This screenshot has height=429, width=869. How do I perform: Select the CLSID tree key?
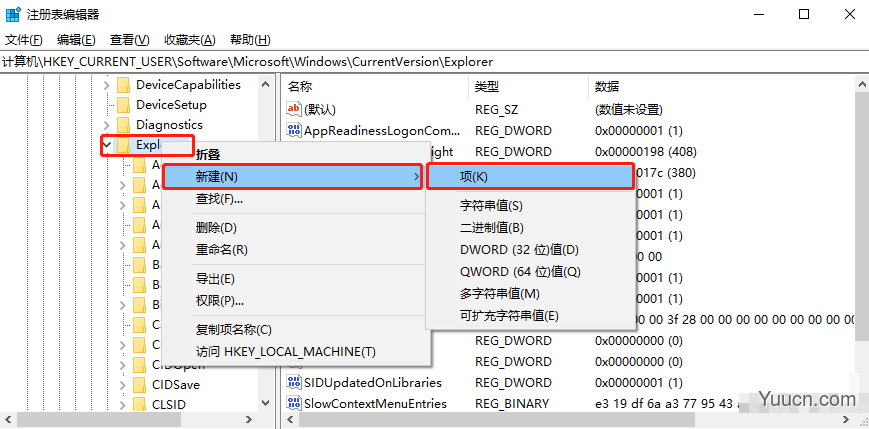[169, 404]
